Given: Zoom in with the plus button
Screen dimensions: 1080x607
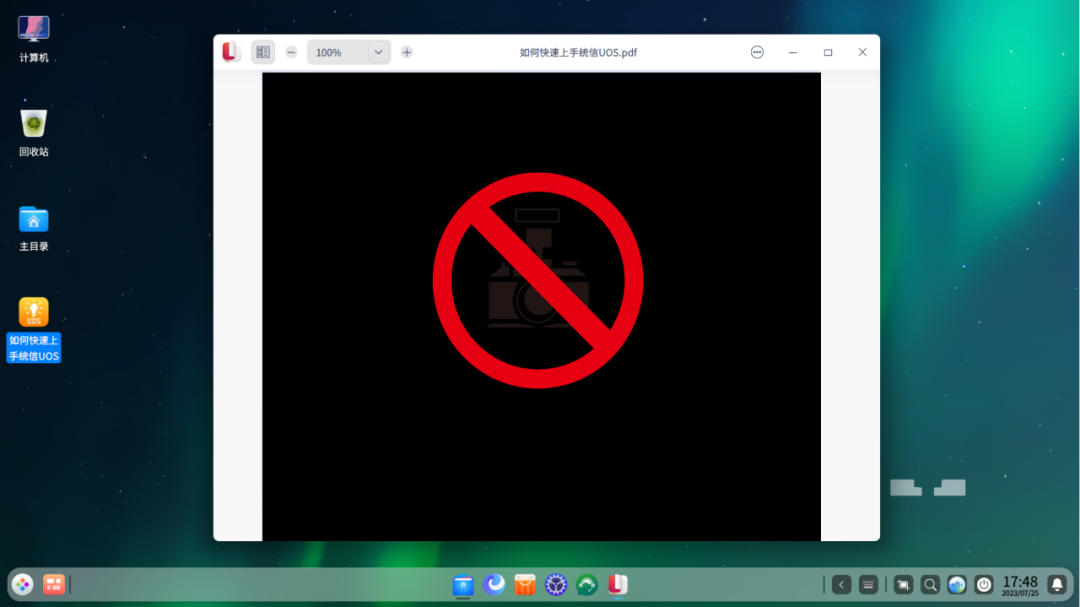Looking at the screenshot, I should point(407,52).
